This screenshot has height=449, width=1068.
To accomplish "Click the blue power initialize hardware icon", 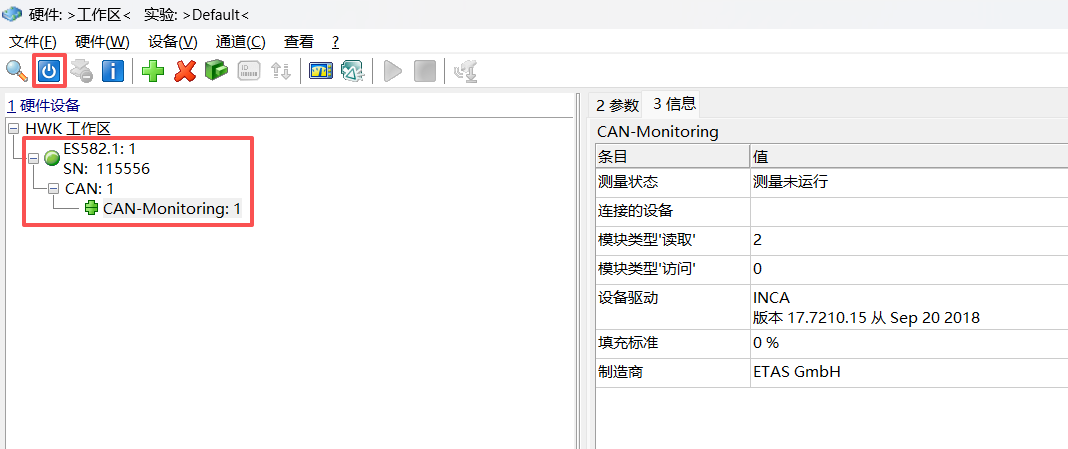I will 49,71.
